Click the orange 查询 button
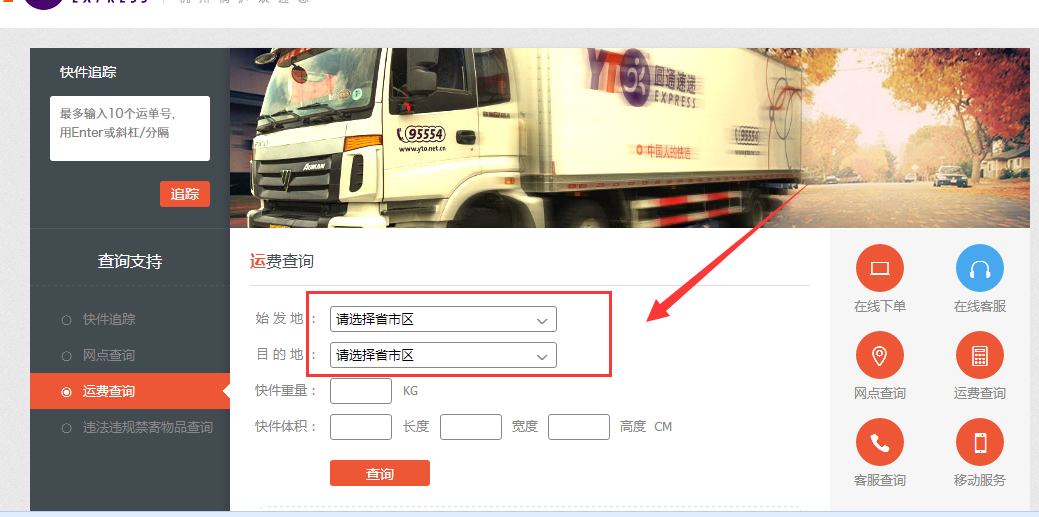The width and height of the screenshot is (1039, 517). pyautogui.click(x=380, y=473)
